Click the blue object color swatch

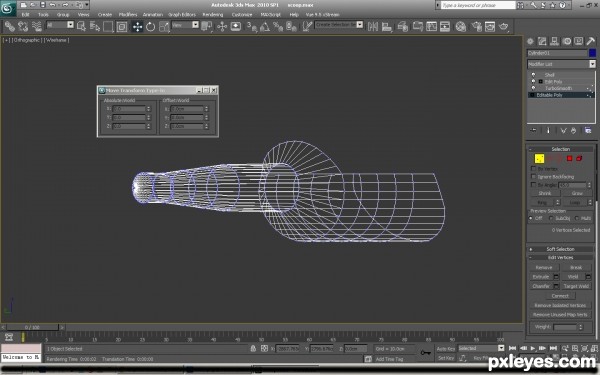pyautogui.click(x=592, y=53)
